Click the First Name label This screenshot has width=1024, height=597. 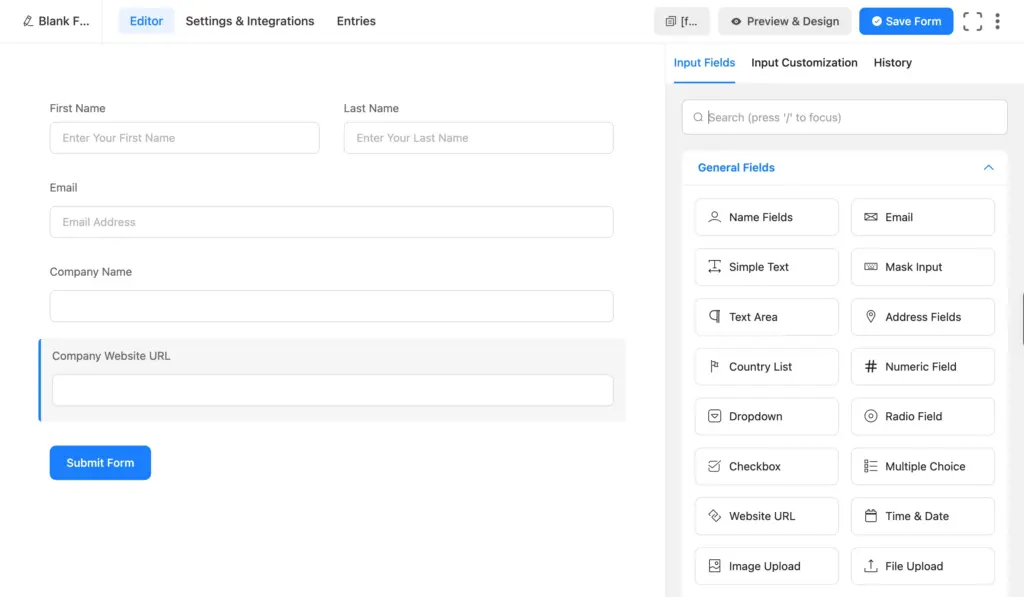click(x=77, y=108)
